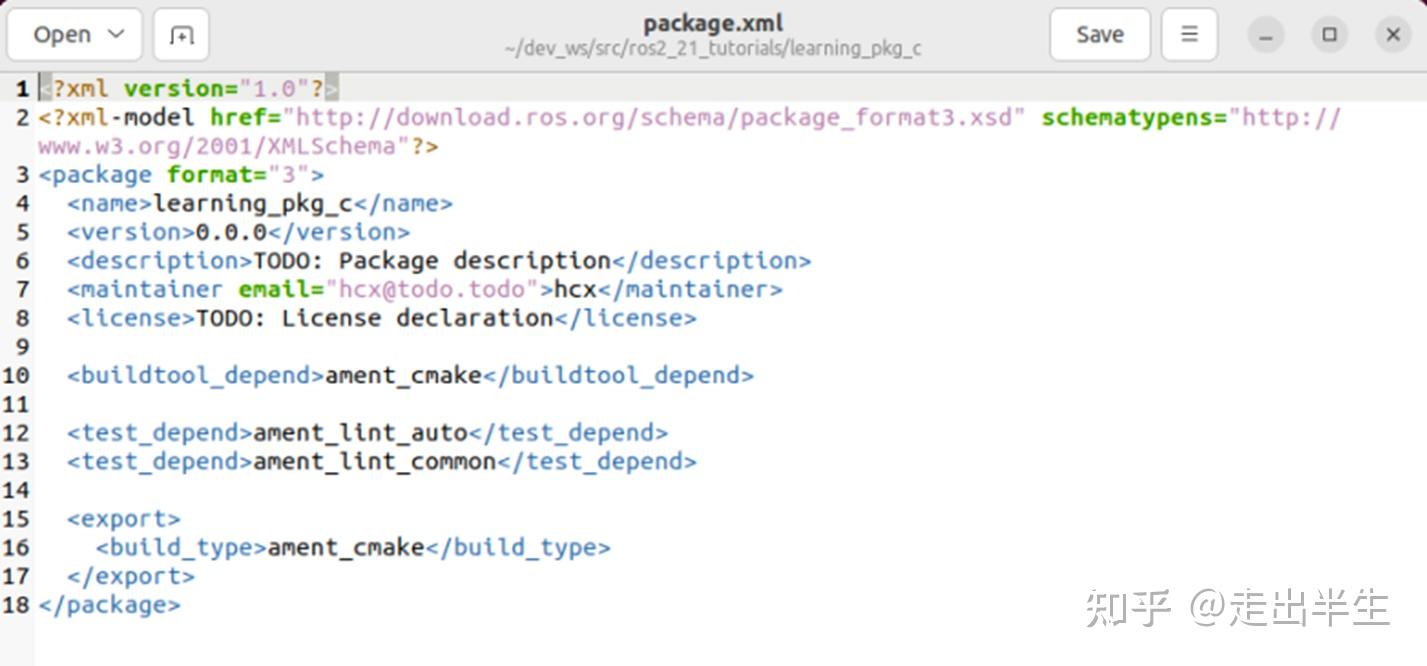This screenshot has height=666, width=1427.
Task: Click the learning_pkg_c name text
Action: pyautogui.click(x=252, y=204)
